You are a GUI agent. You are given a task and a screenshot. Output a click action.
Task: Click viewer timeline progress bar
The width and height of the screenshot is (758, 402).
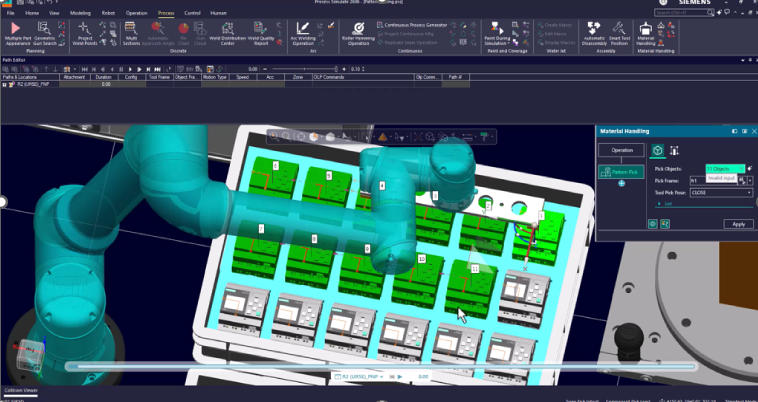tap(381, 367)
